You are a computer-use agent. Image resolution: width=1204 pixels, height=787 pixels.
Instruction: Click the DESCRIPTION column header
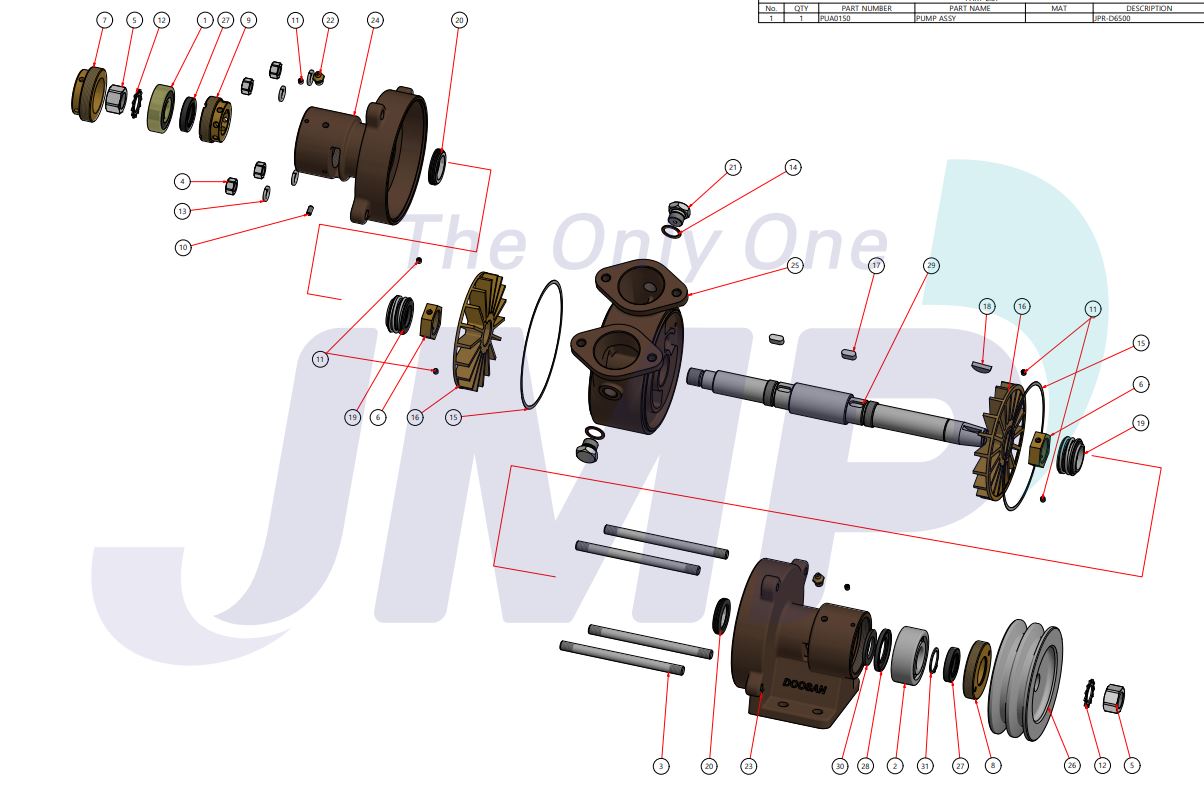point(1147,8)
